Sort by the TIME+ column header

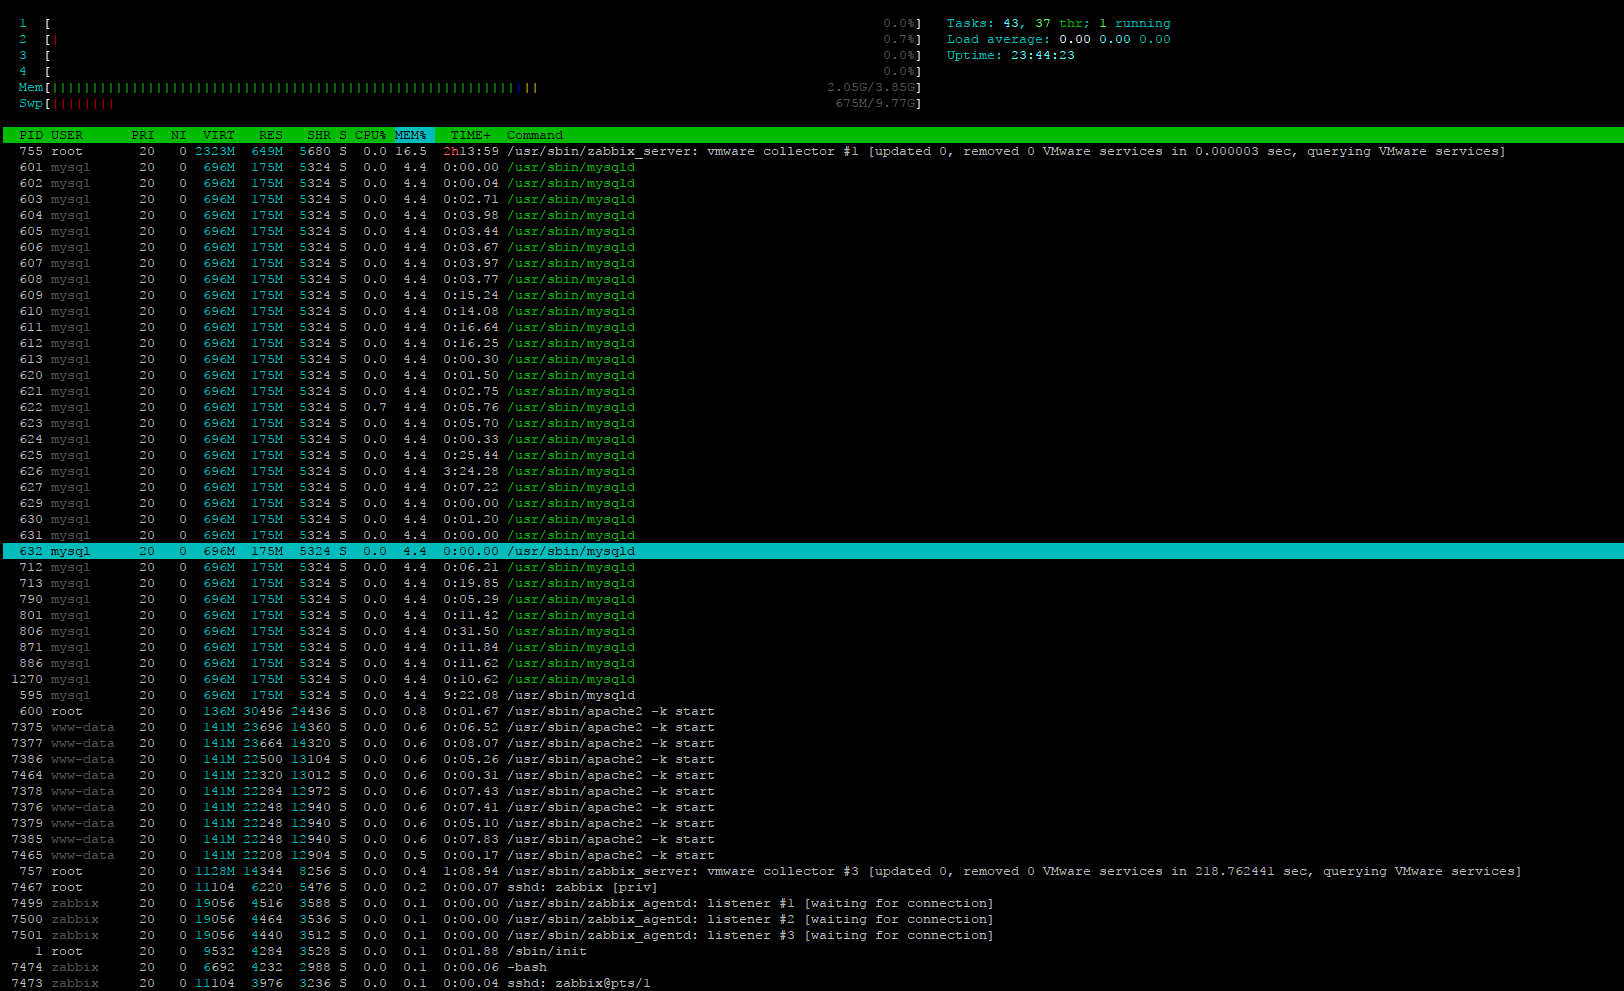coord(470,135)
